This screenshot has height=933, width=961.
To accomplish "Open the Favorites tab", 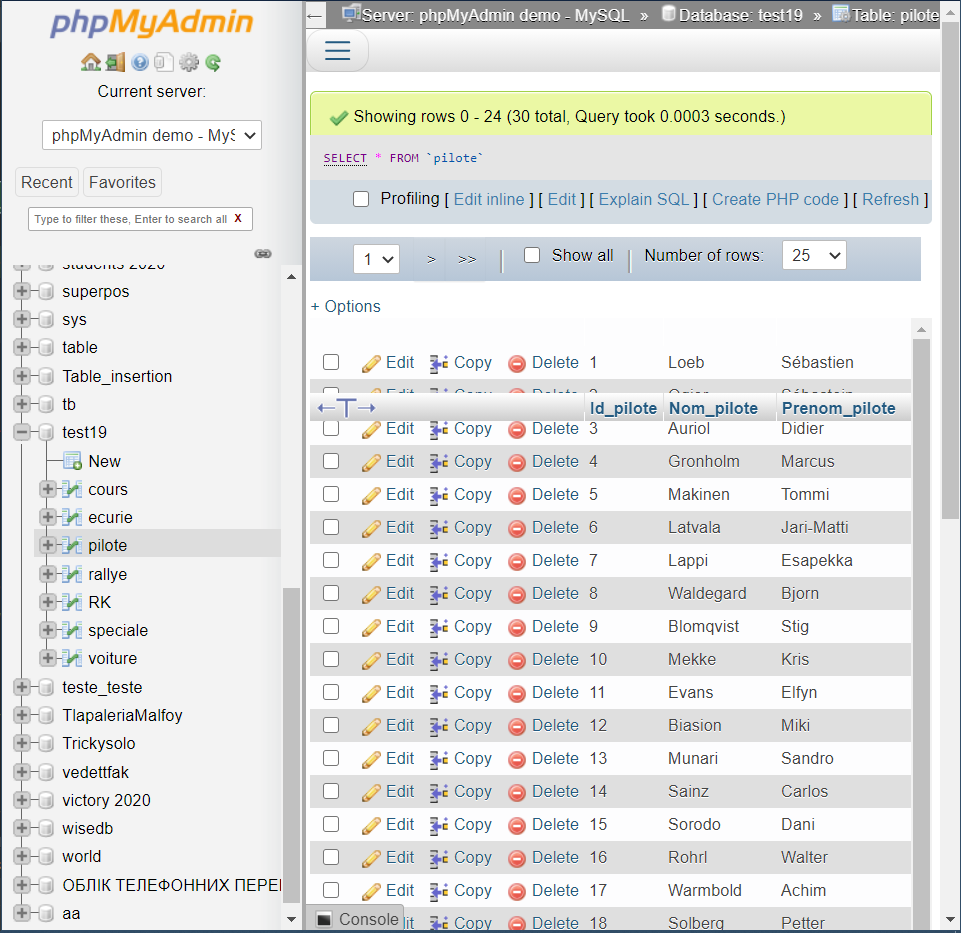I will [122, 182].
